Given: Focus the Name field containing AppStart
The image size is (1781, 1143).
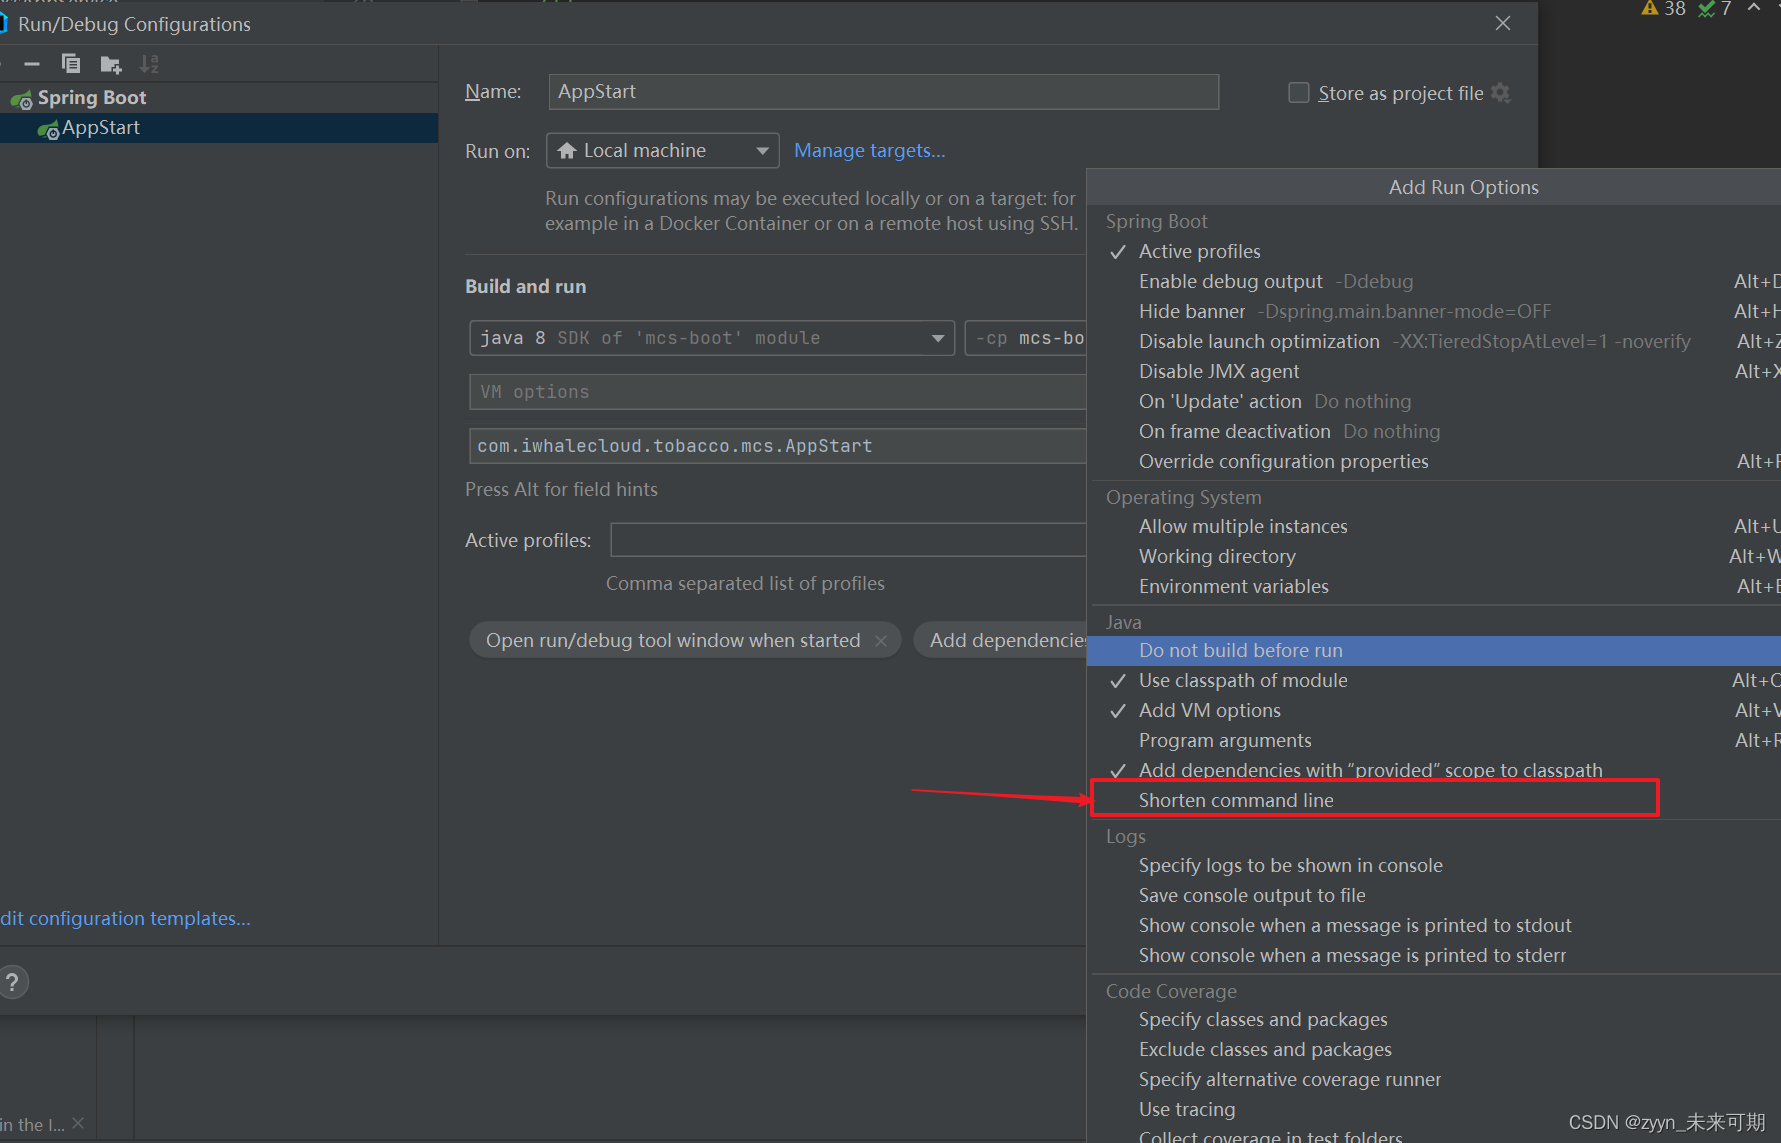Looking at the screenshot, I should 883,92.
